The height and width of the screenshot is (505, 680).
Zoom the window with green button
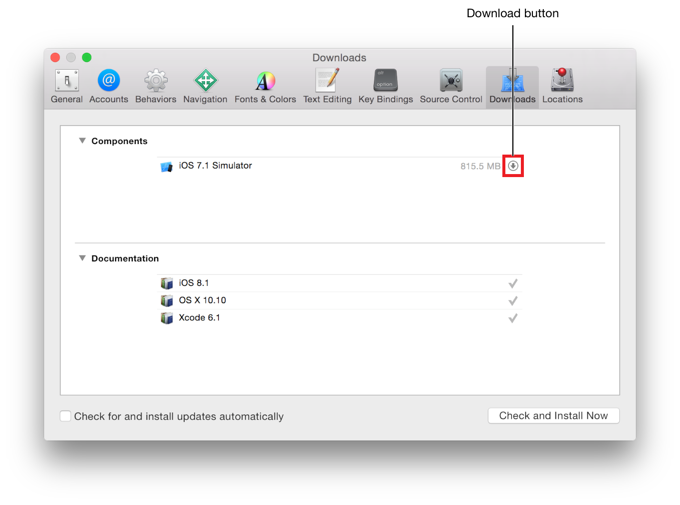(x=87, y=57)
